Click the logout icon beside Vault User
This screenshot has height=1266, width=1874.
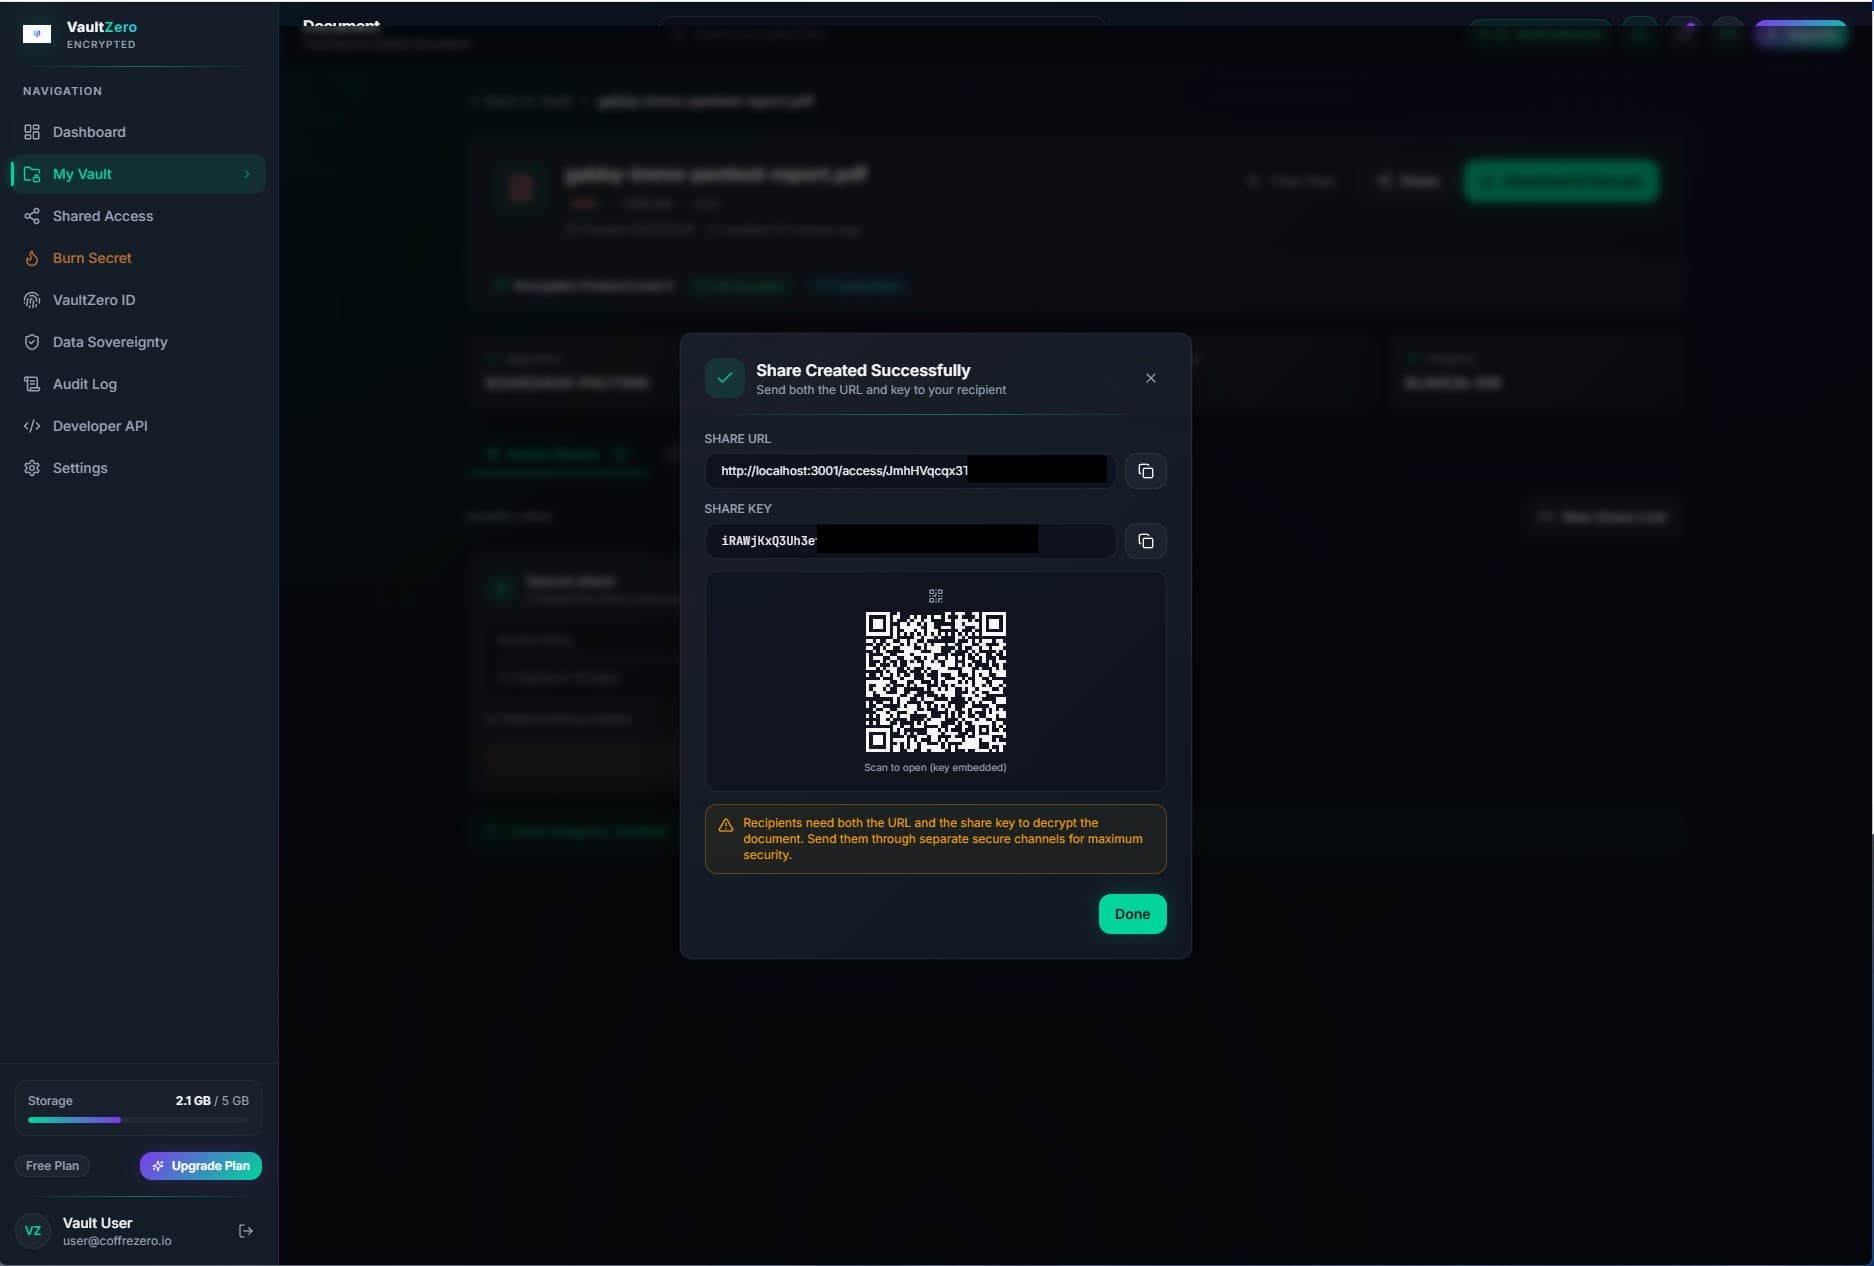246,1231
